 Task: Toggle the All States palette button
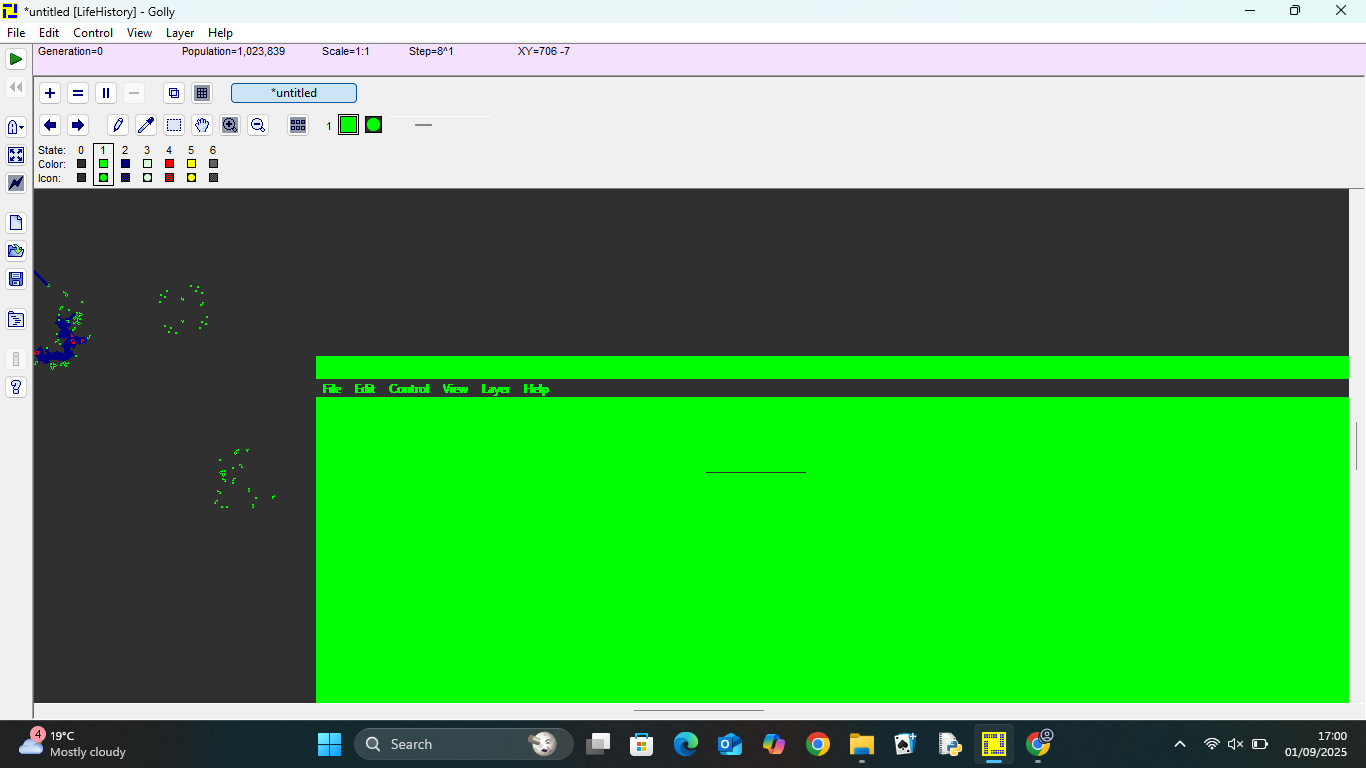[x=298, y=125]
